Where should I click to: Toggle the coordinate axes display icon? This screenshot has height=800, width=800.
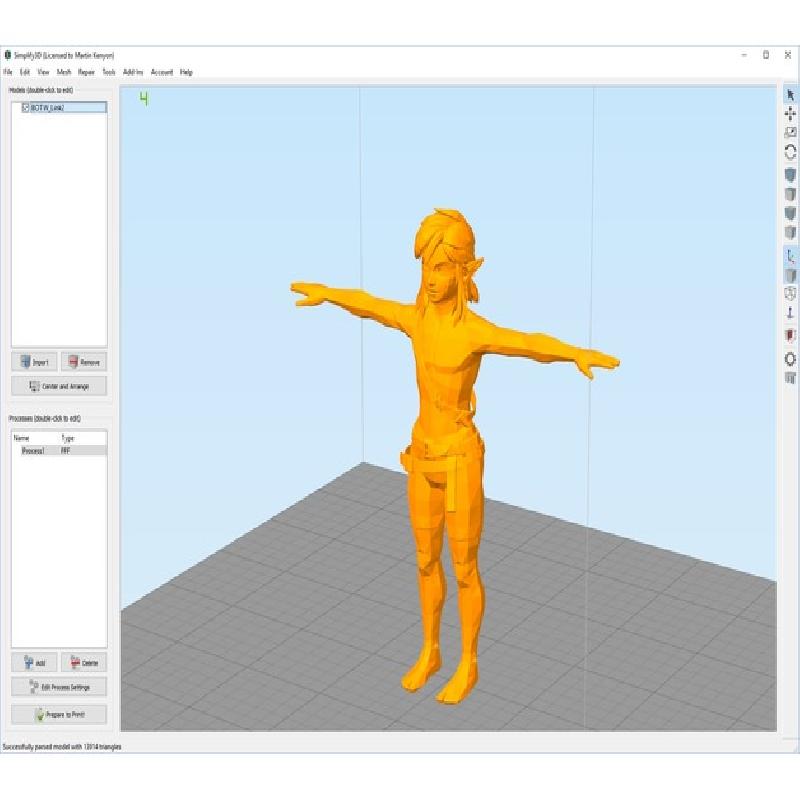pyautogui.click(x=790, y=255)
